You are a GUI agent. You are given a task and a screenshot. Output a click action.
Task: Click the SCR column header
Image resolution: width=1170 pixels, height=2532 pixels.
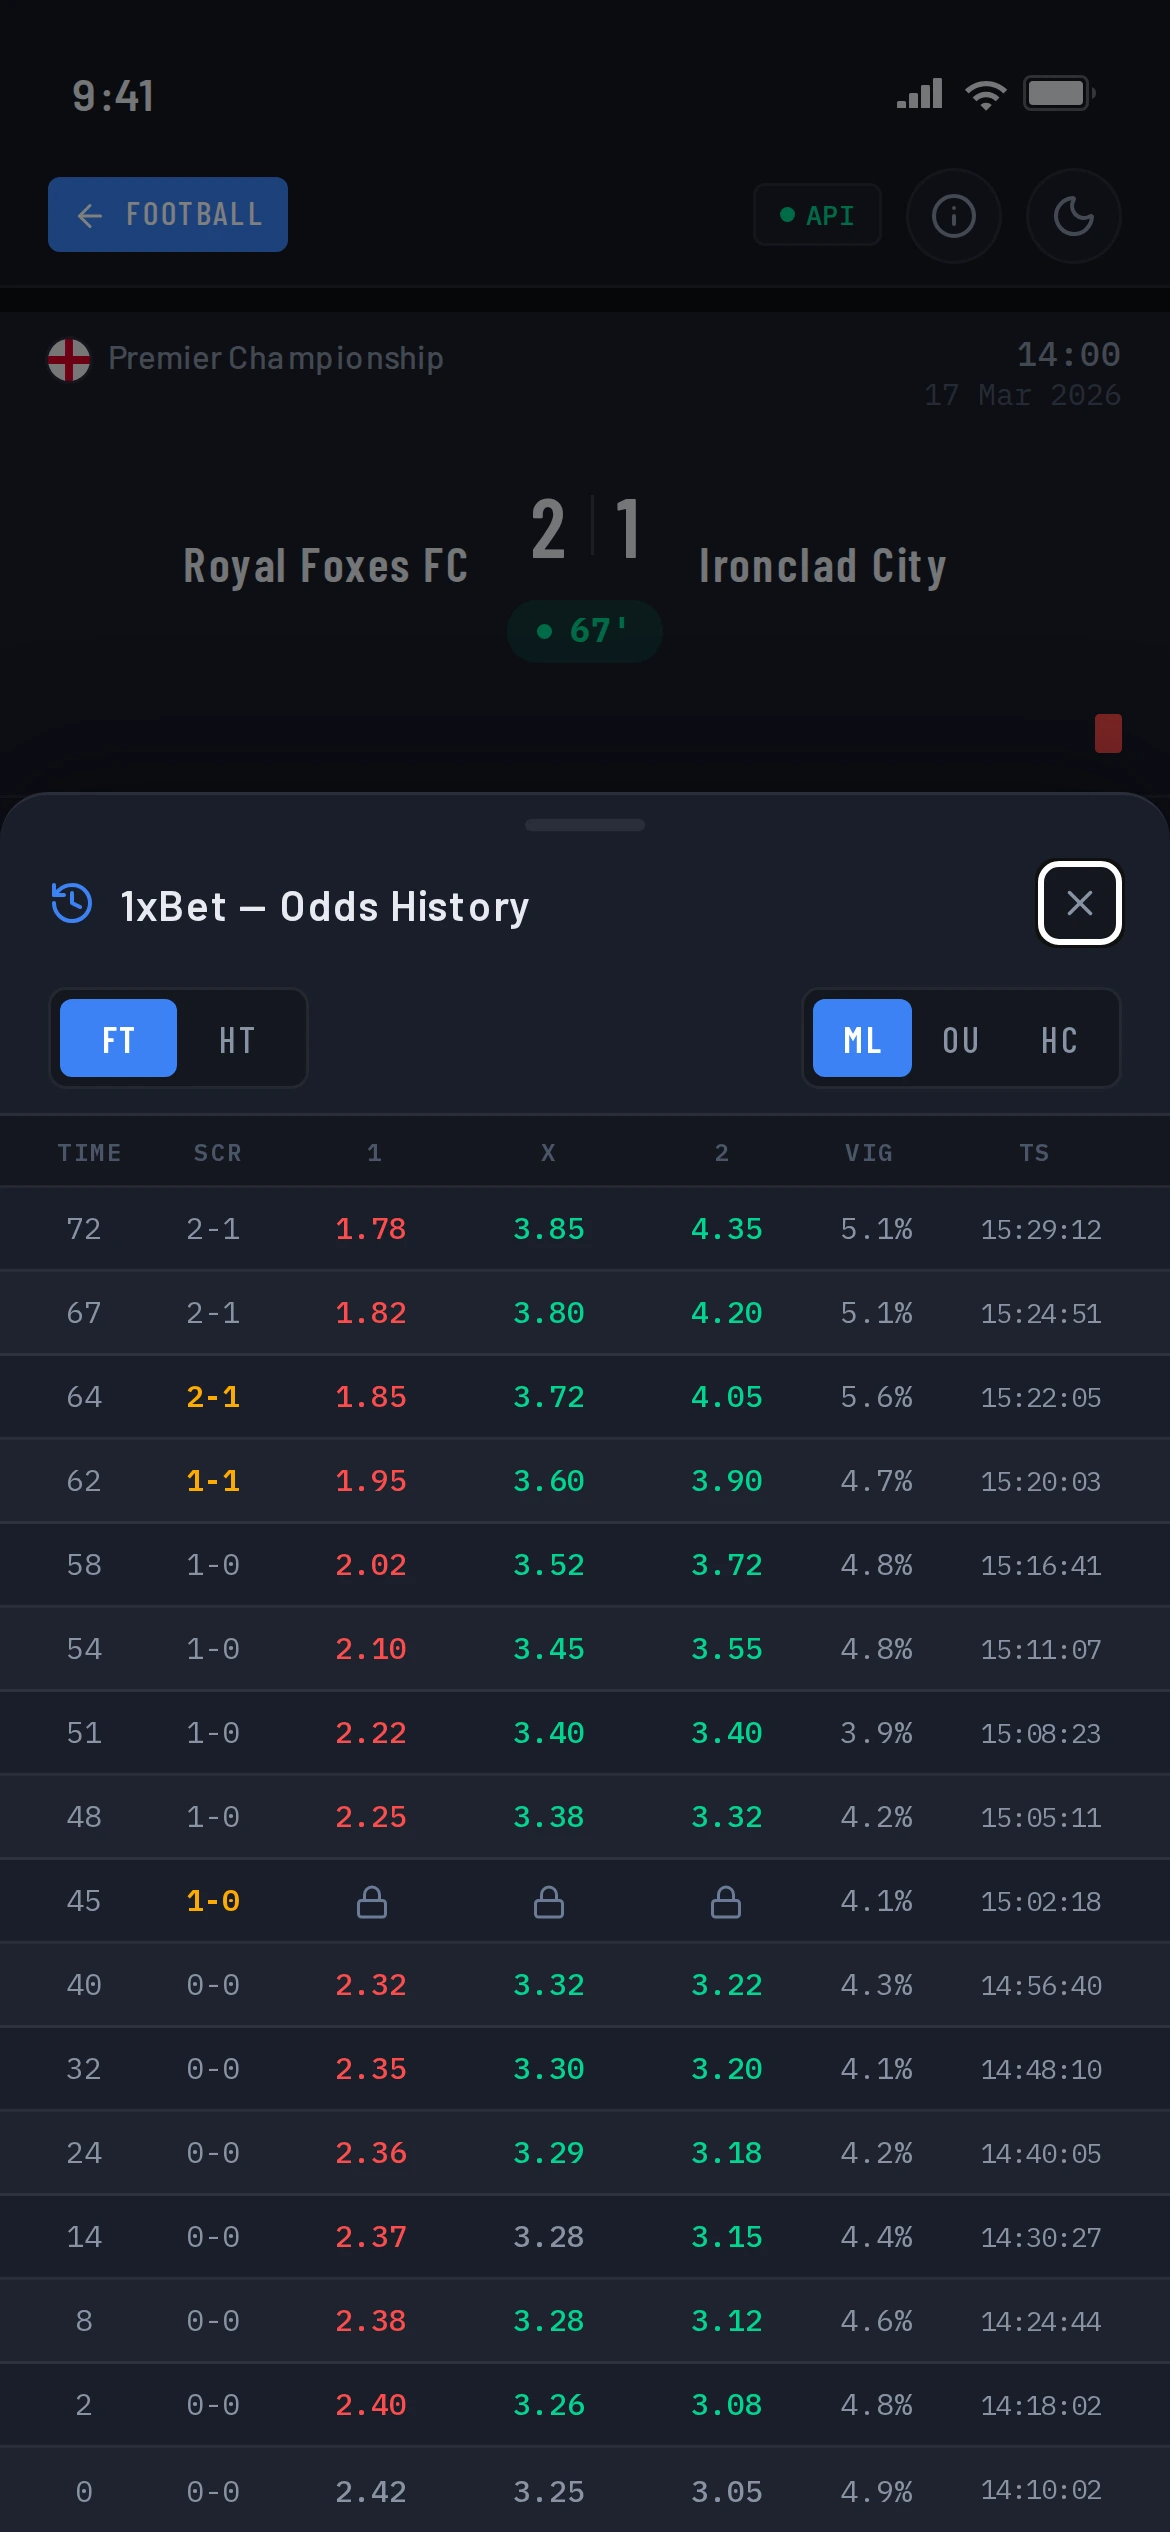(x=217, y=1153)
